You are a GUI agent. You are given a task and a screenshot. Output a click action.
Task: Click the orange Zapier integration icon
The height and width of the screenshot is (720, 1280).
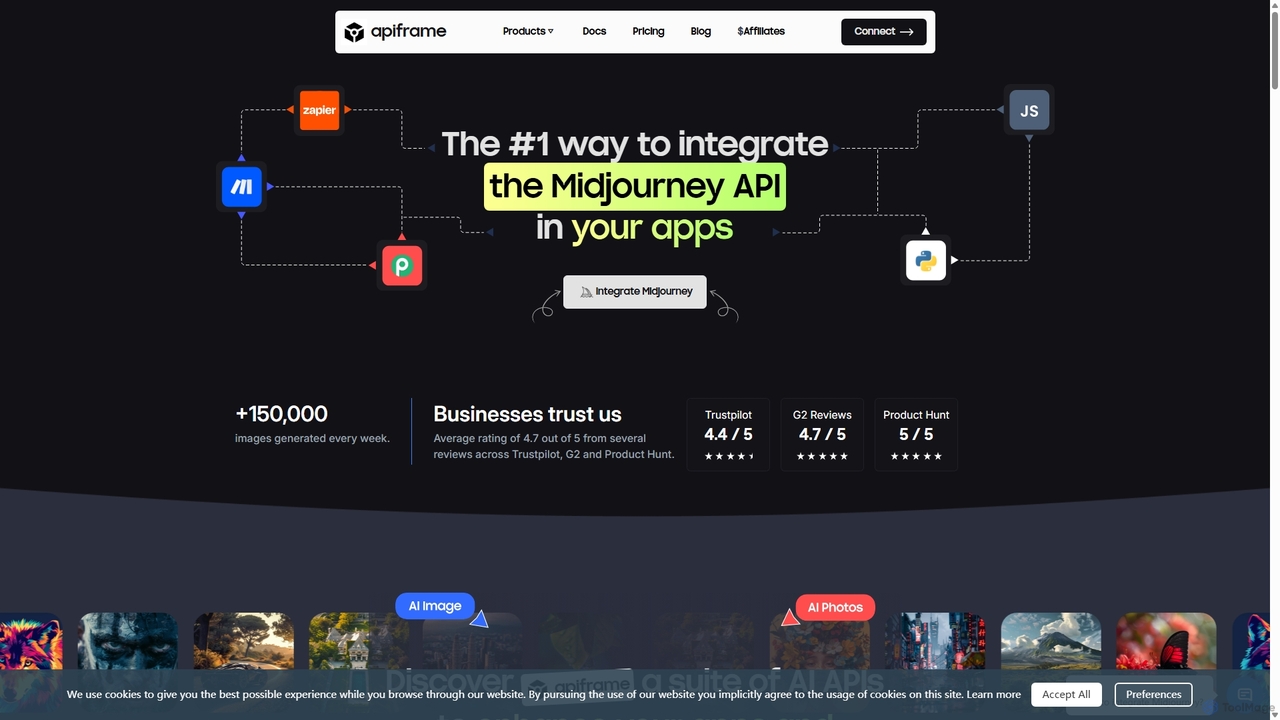320,110
